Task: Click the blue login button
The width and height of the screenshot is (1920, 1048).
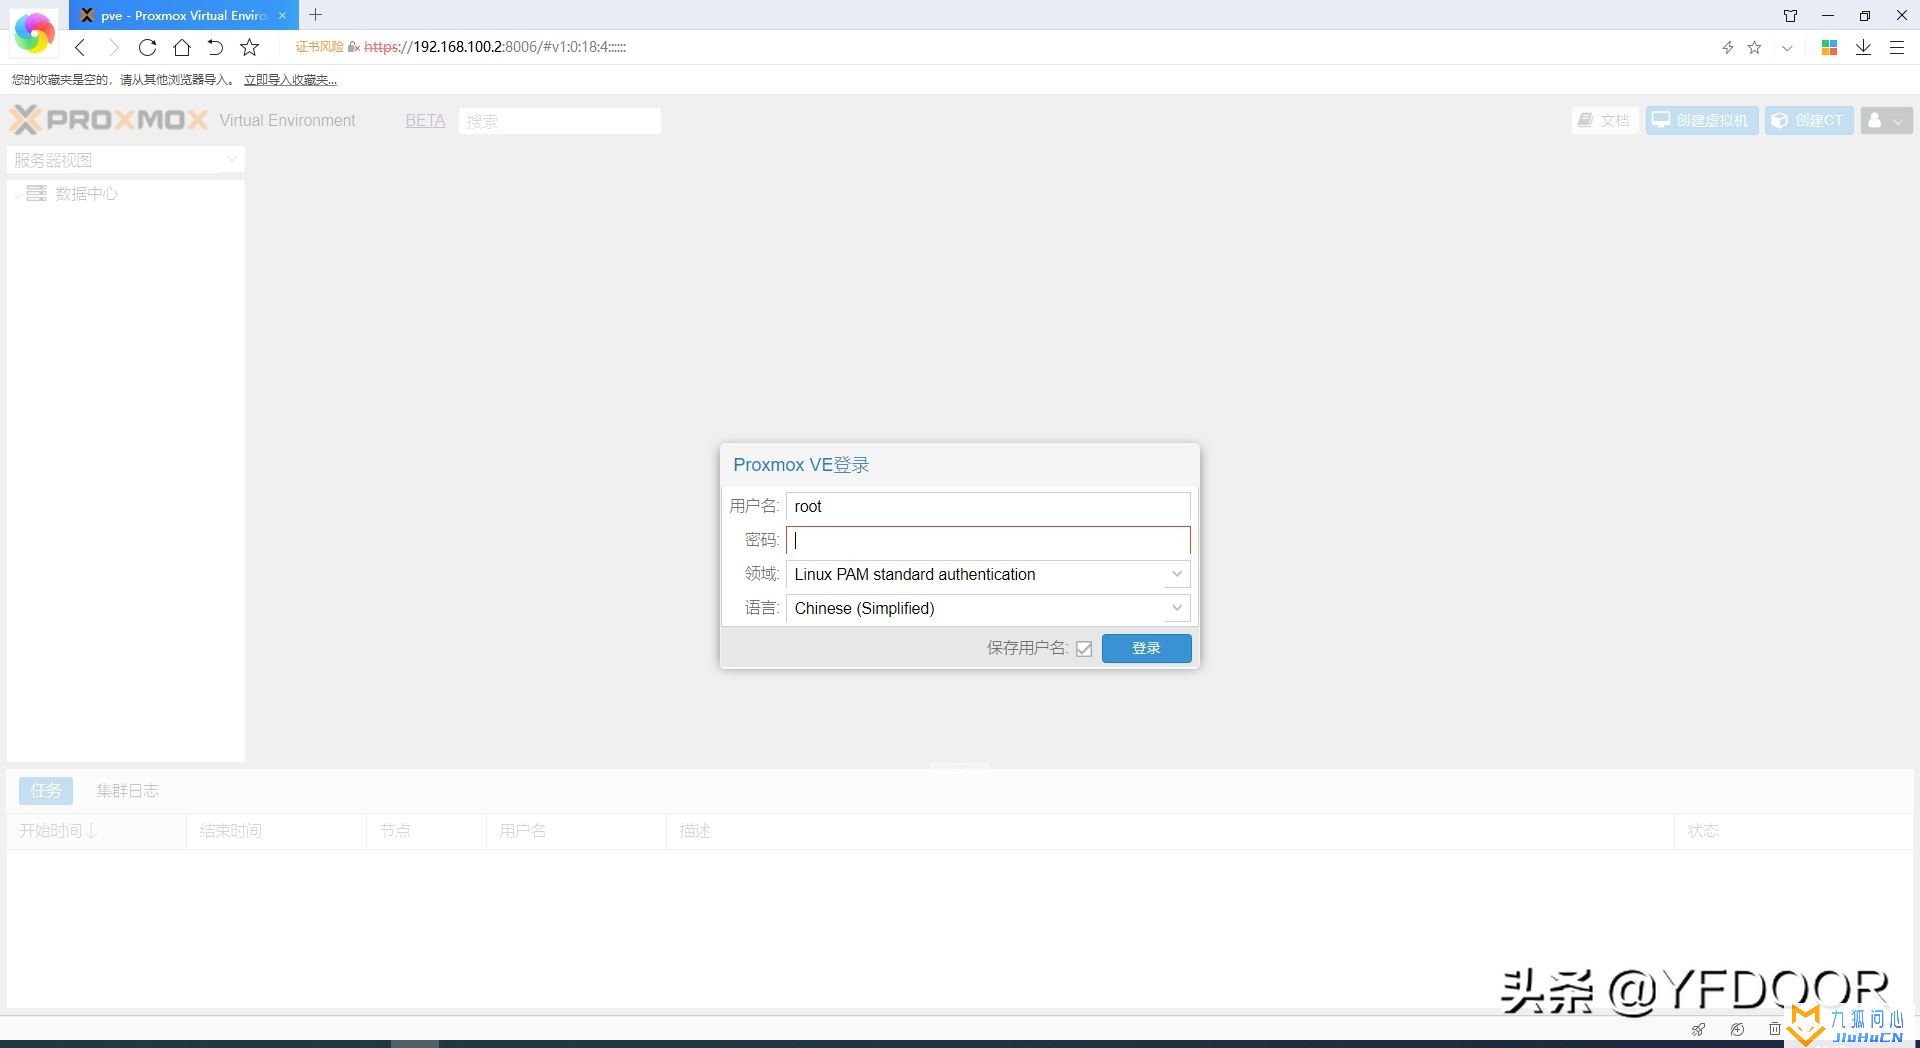Action: (x=1146, y=648)
